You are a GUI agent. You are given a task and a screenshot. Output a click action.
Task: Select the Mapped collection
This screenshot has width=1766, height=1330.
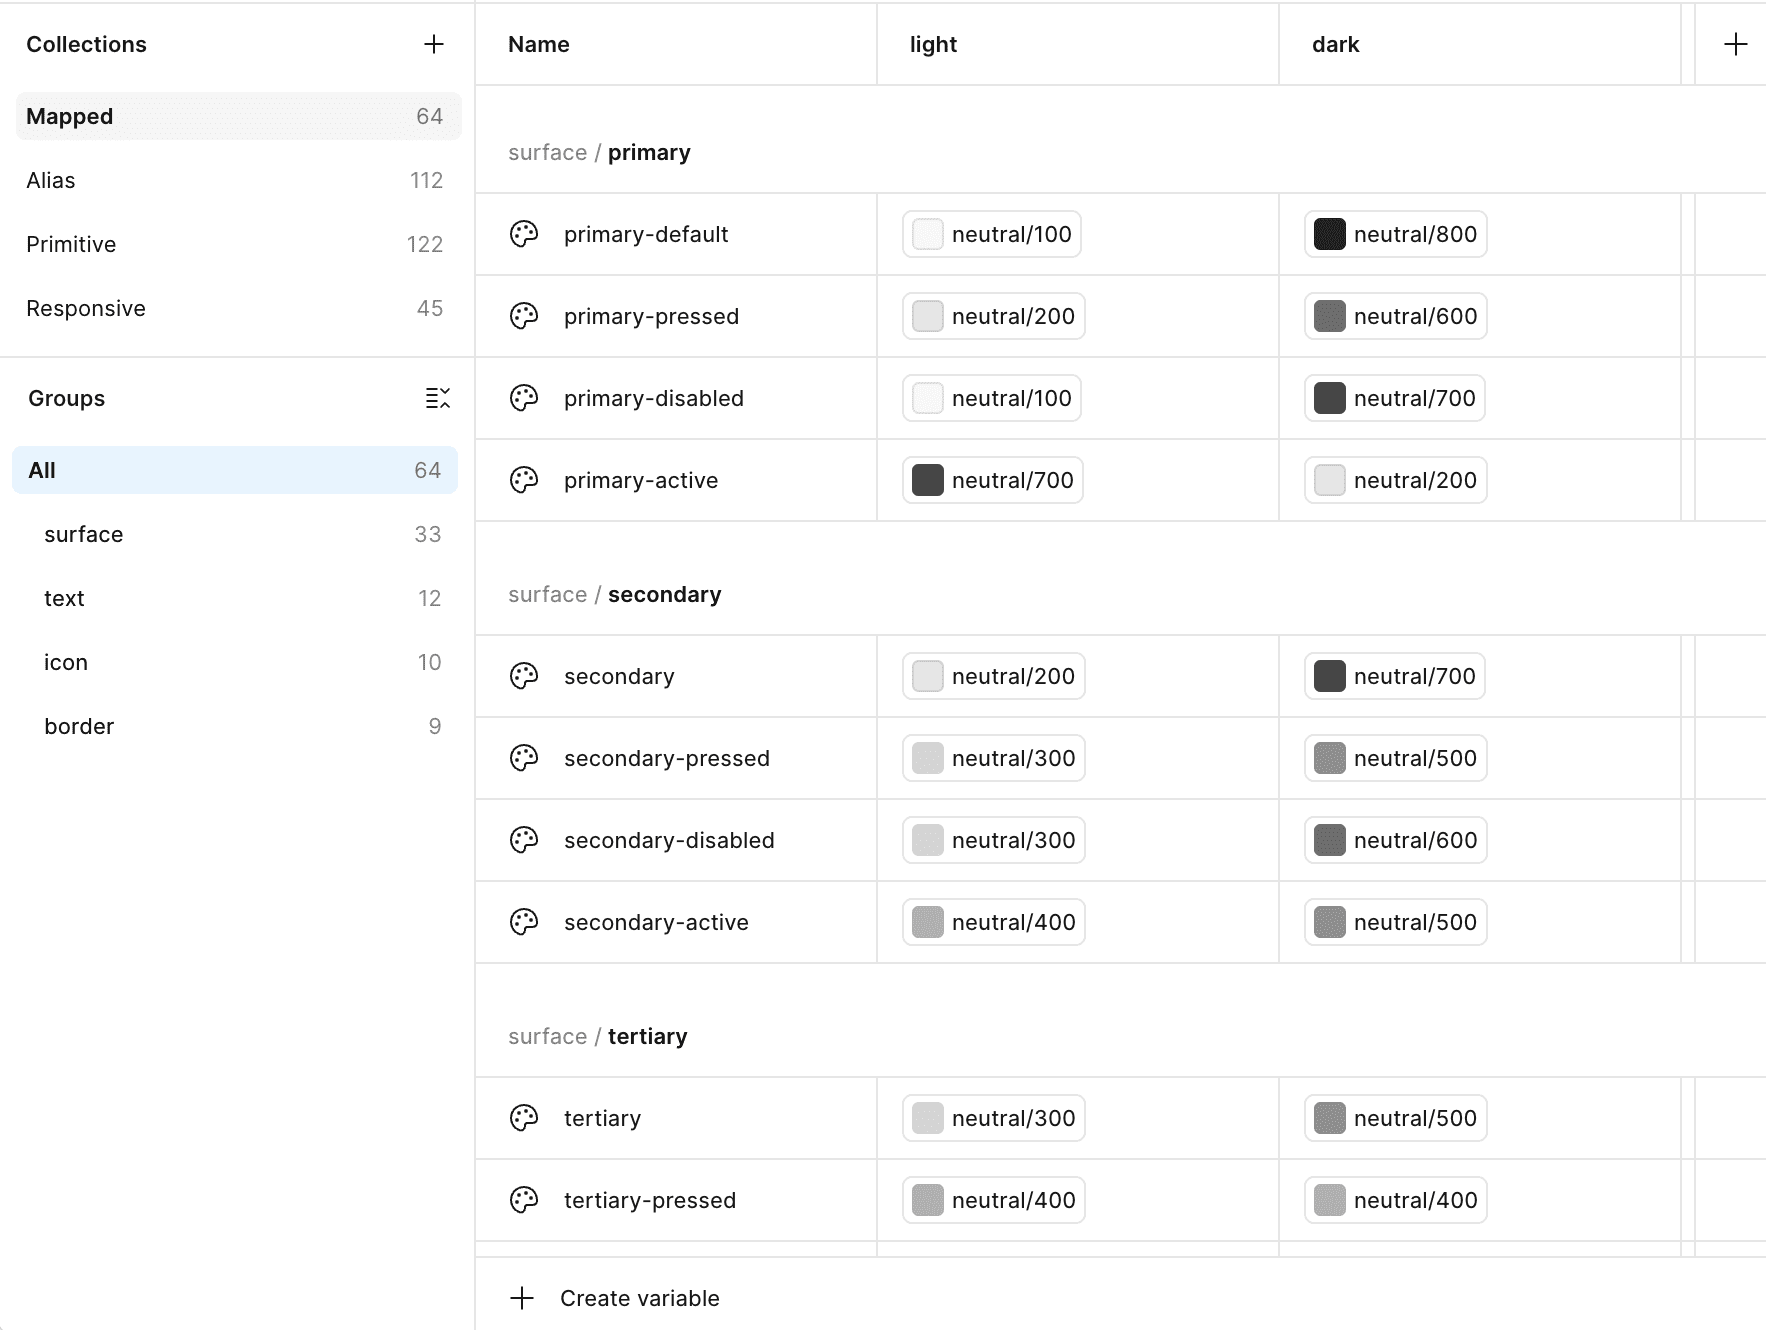(x=238, y=116)
